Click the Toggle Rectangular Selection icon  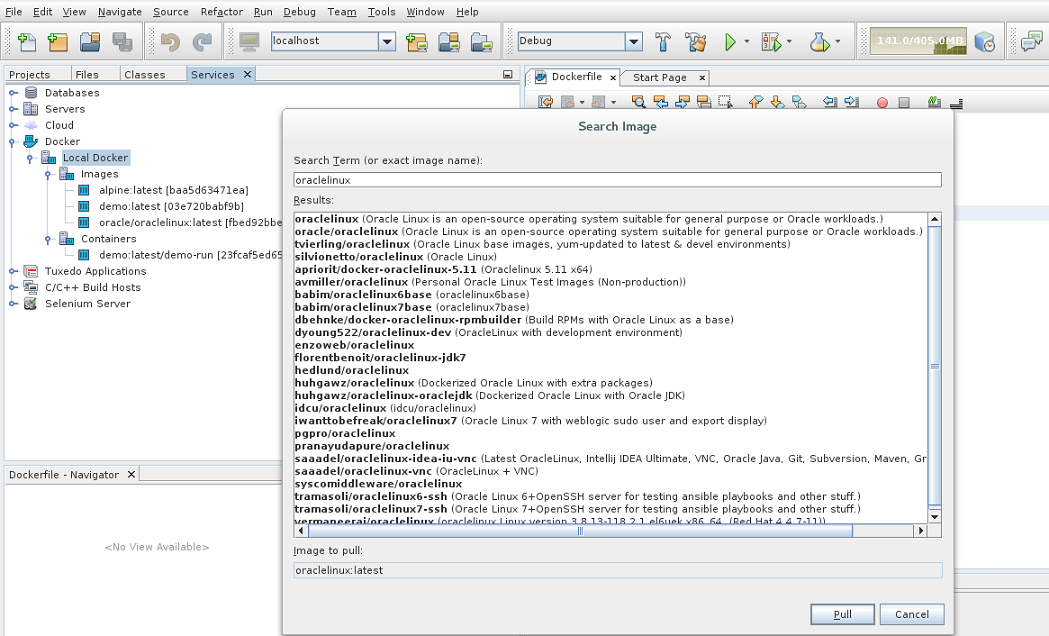tap(725, 102)
